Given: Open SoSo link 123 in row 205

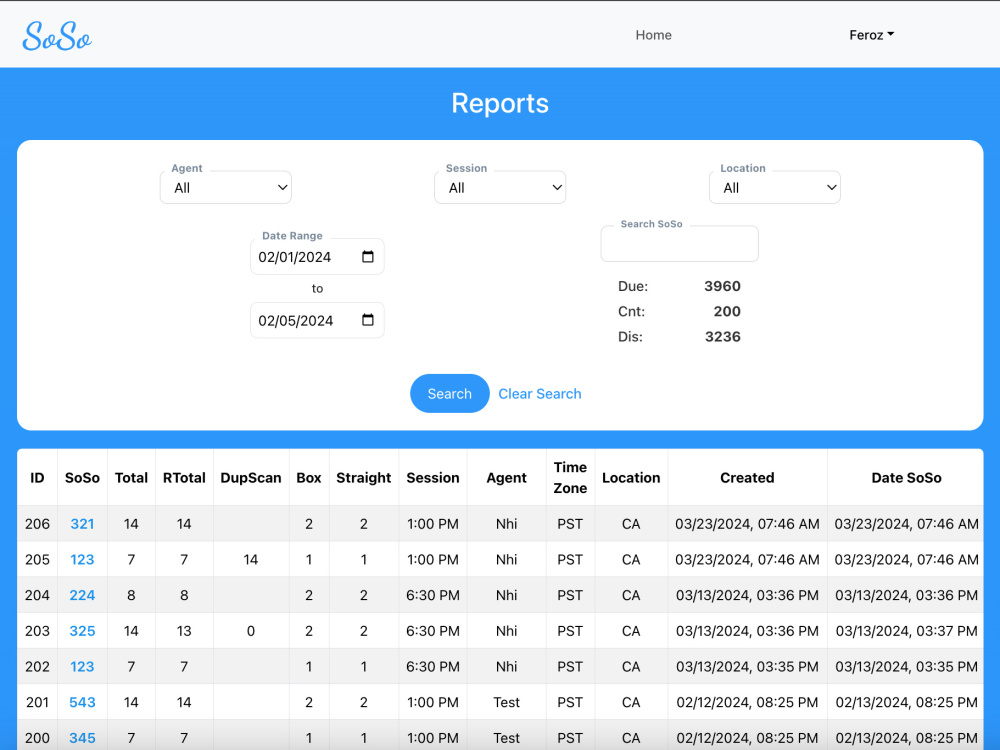Looking at the screenshot, I should pos(82,559).
